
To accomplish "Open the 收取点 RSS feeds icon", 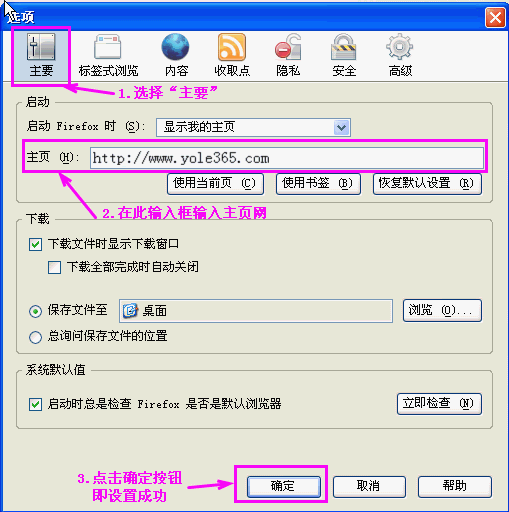I will (232, 47).
